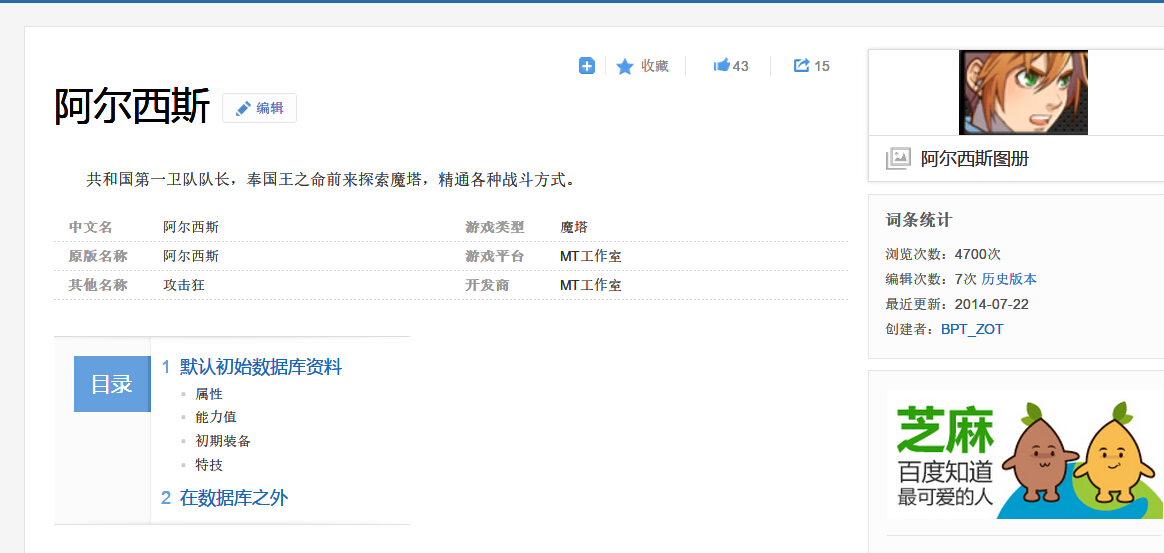This screenshot has height=553, width=1164.
Task: Open creator BPT_ZOT profile link
Action: (972, 329)
